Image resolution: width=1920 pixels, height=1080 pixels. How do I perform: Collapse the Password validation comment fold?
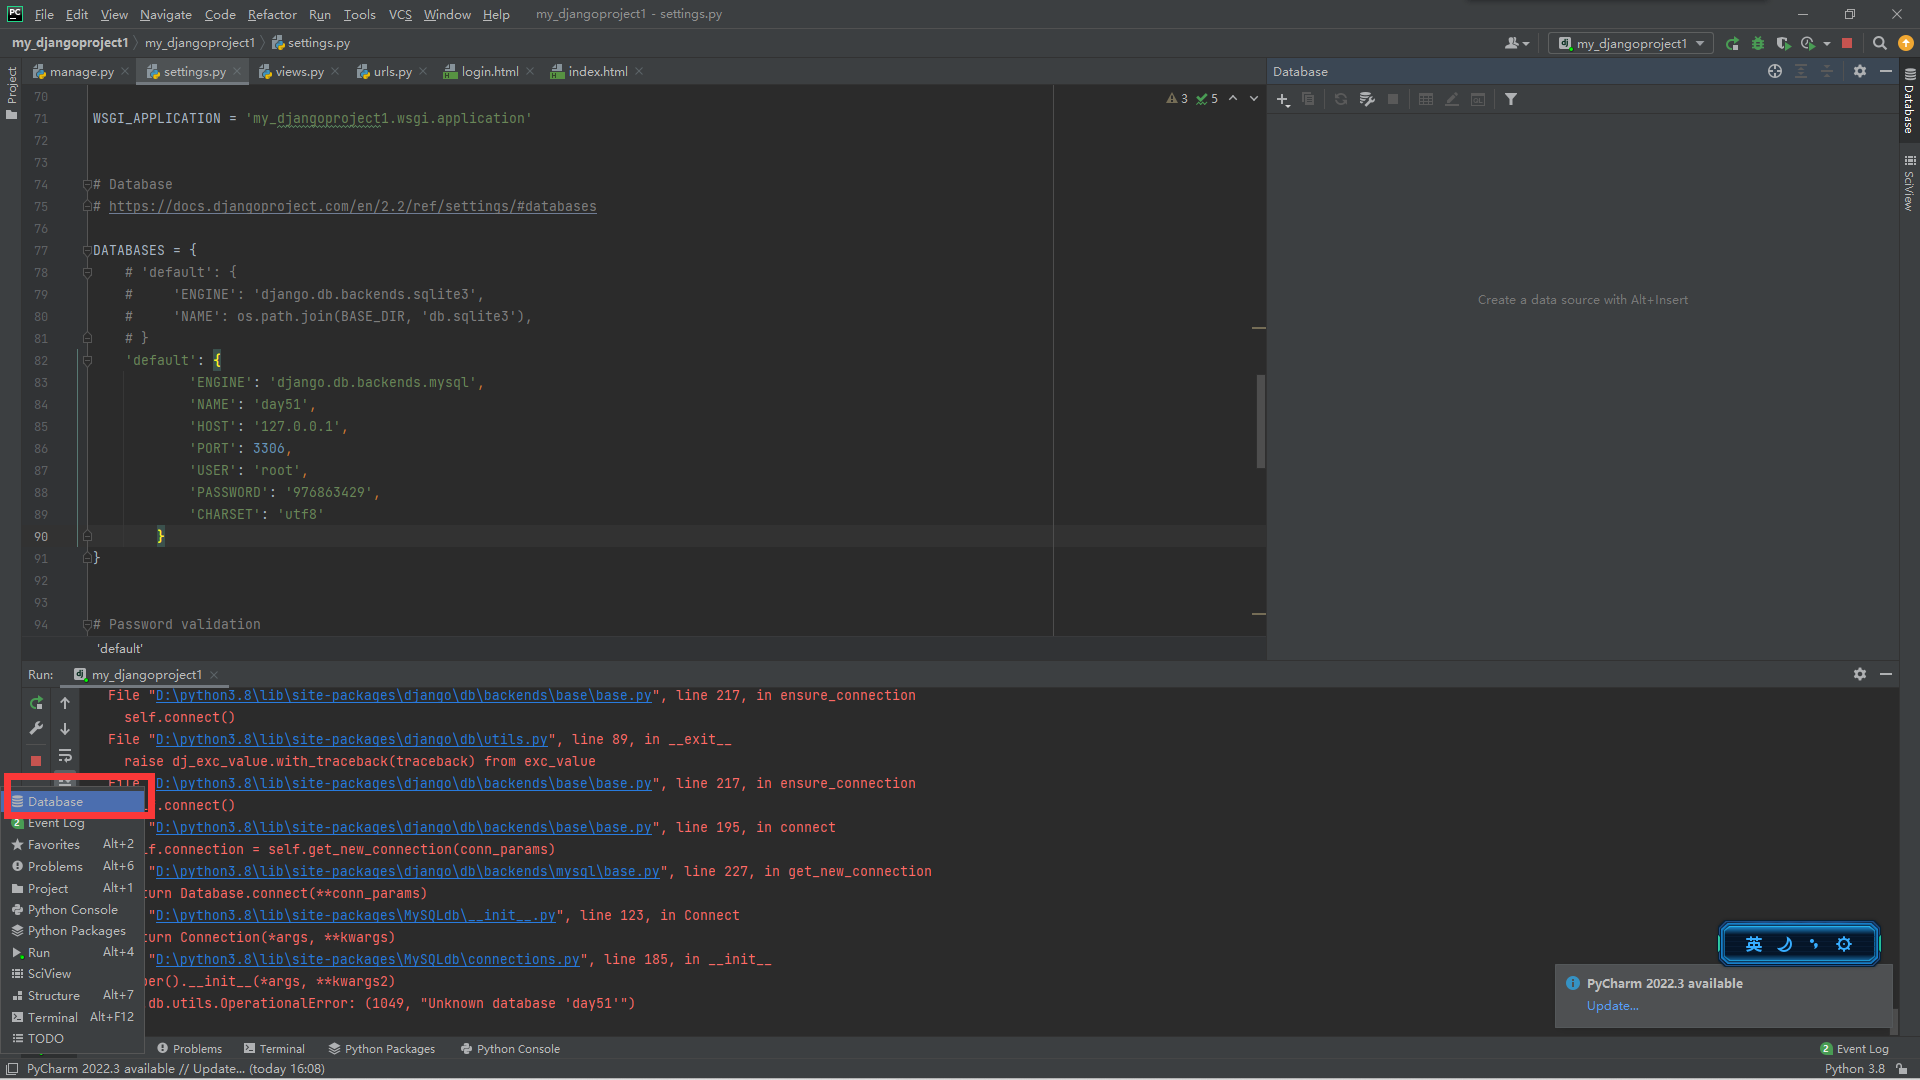[87, 624]
